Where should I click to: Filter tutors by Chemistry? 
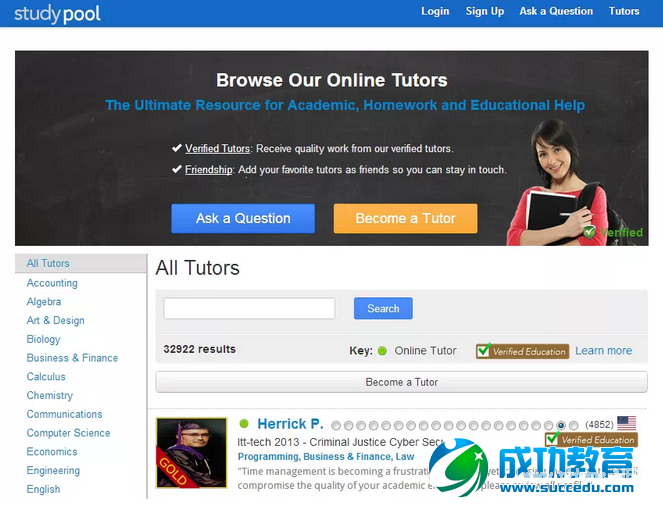point(49,395)
